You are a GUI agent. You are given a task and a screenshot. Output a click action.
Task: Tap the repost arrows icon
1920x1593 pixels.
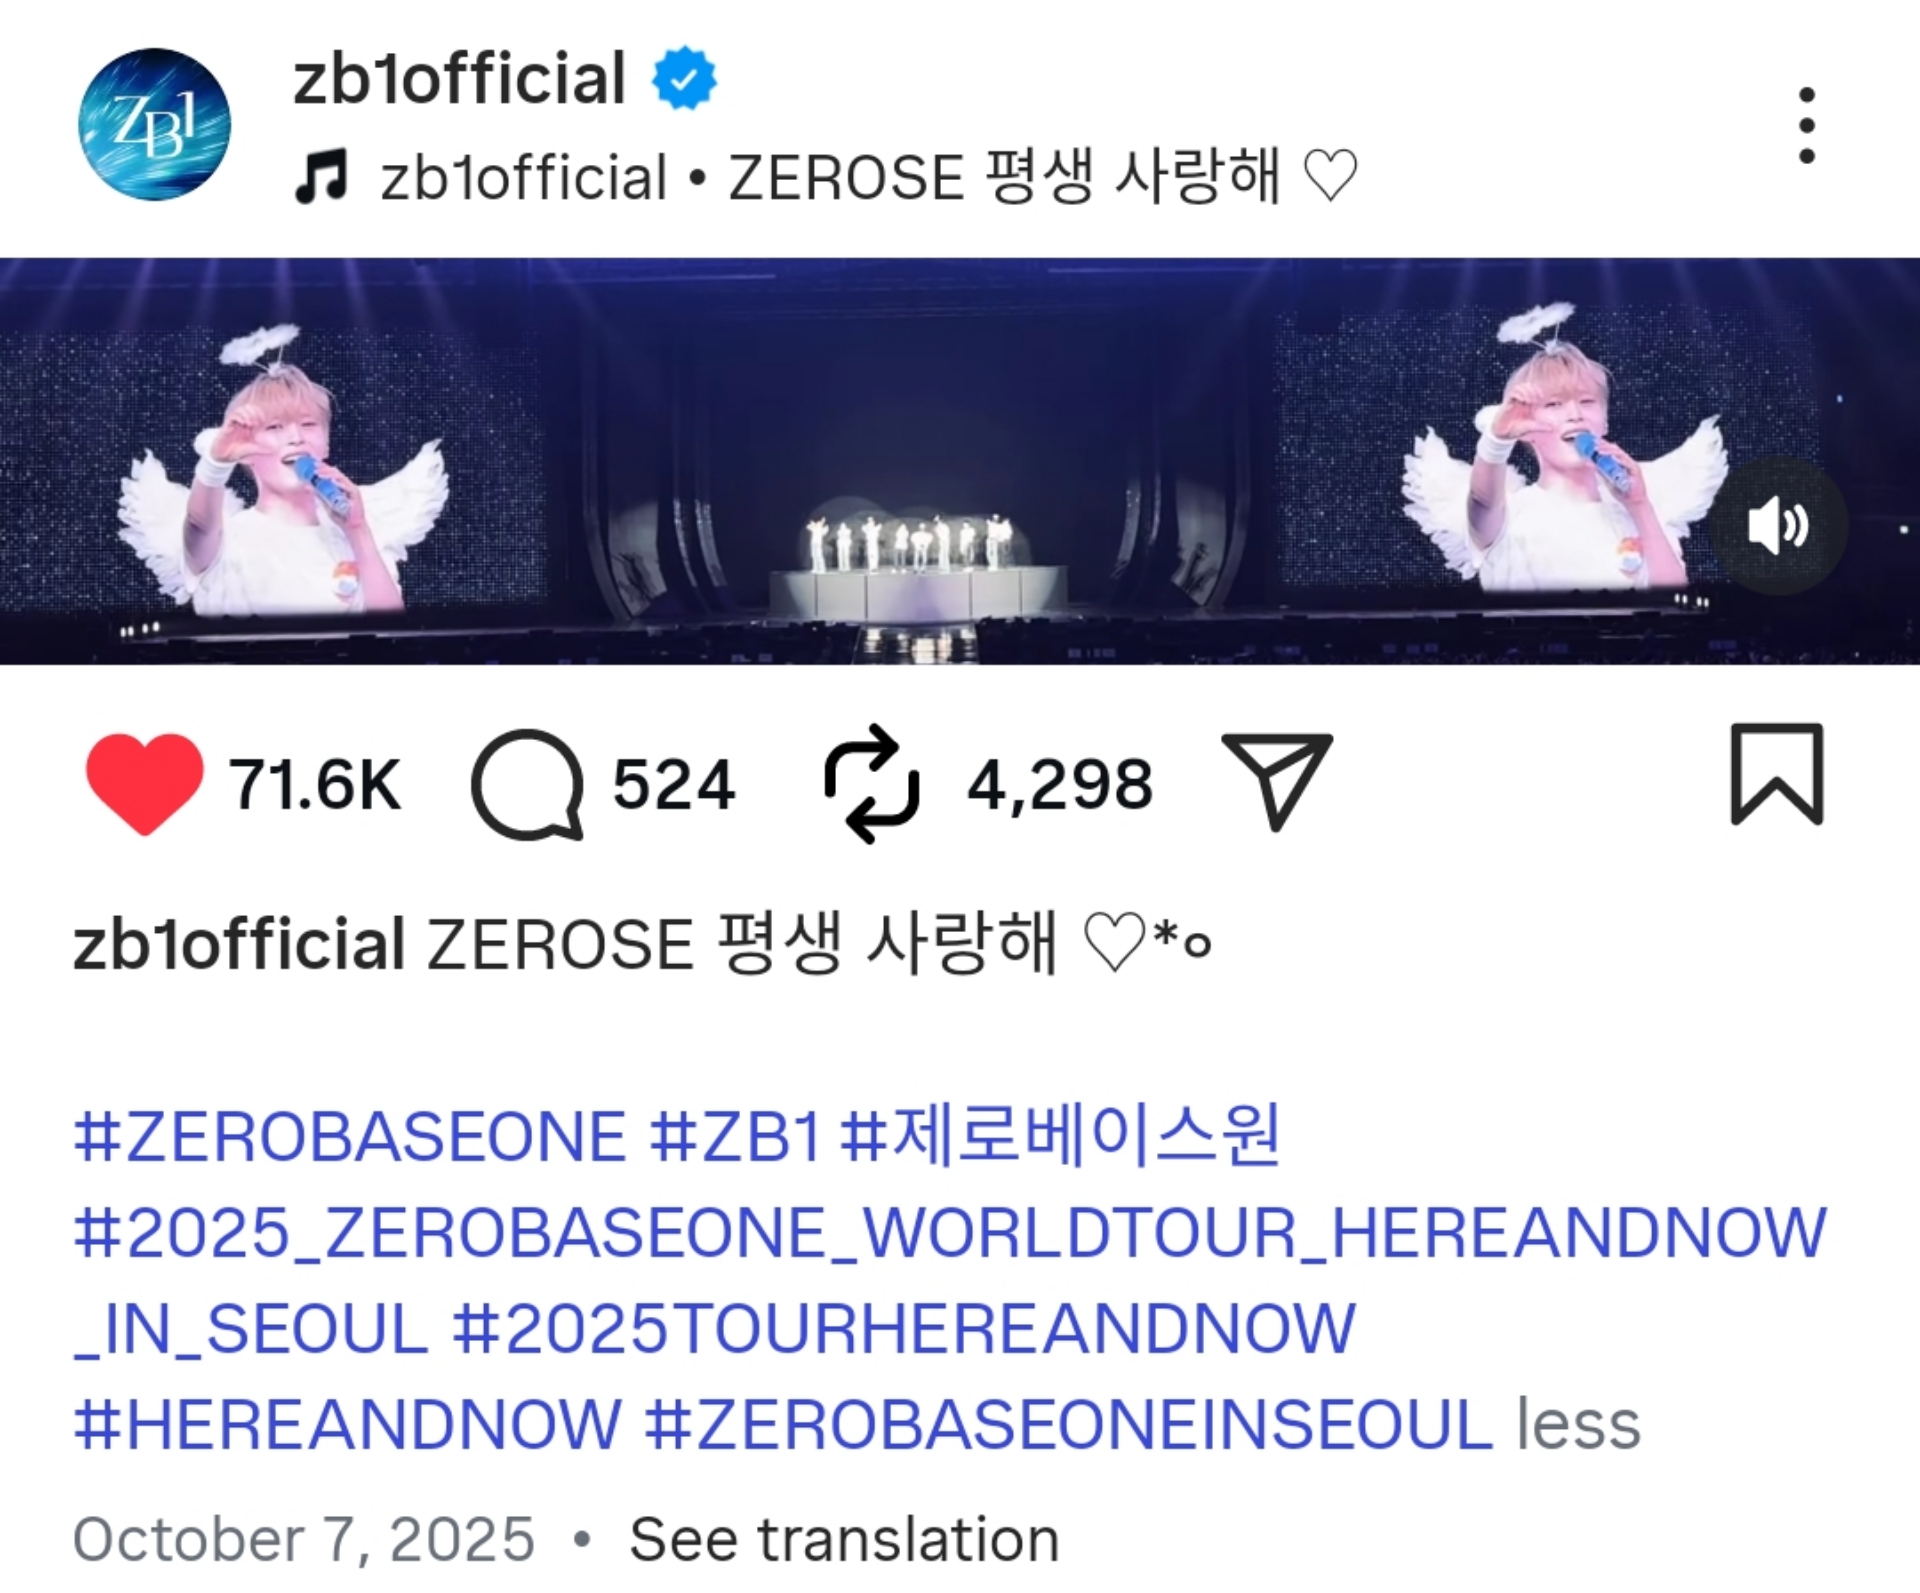pyautogui.click(x=871, y=784)
